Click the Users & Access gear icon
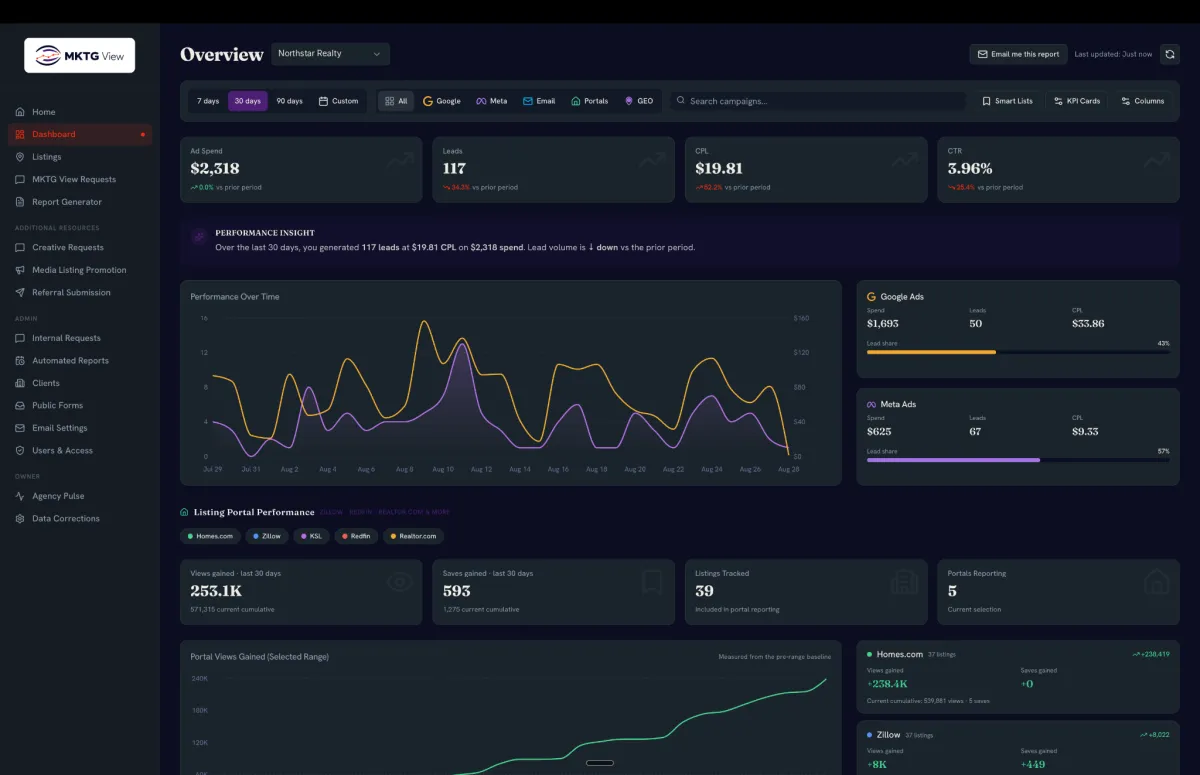The image size is (1200, 775). 20,451
